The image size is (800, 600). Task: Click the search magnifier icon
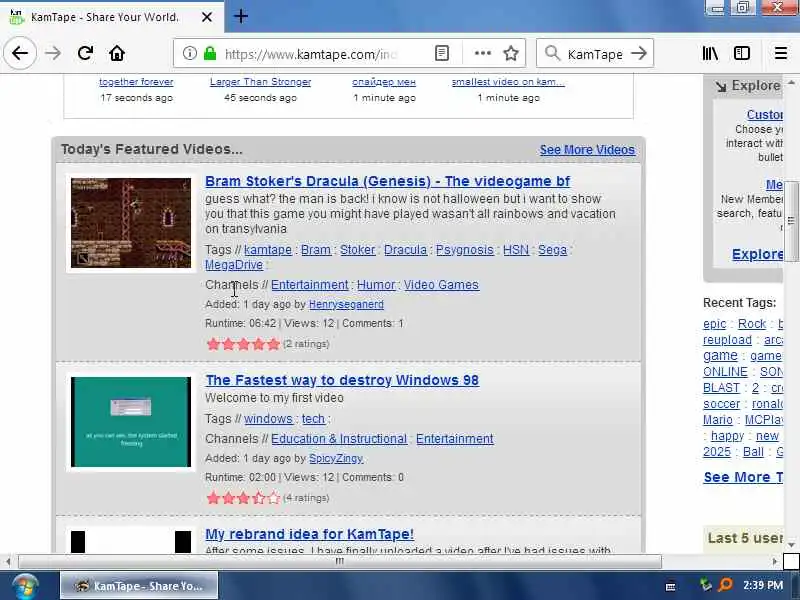tap(552, 53)
